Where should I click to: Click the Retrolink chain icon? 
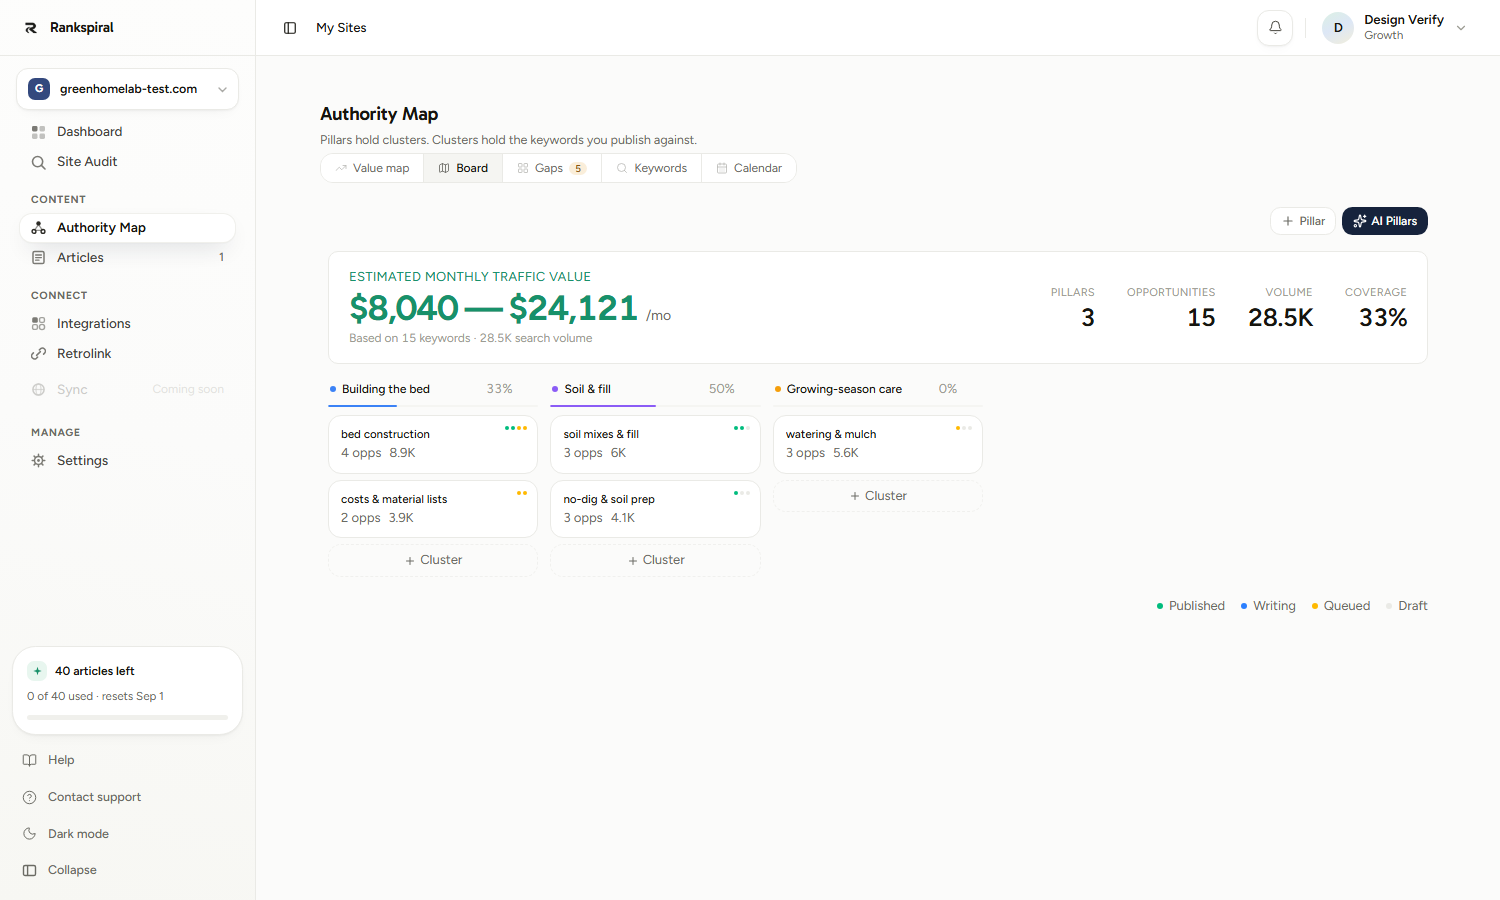click(39, 354)
